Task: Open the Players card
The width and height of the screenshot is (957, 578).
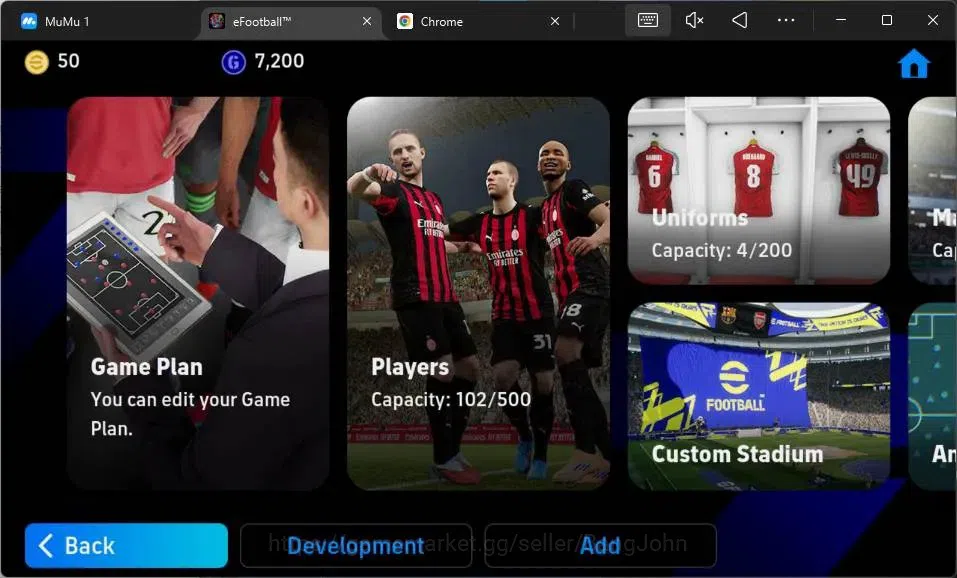Action: coord(478,293)
